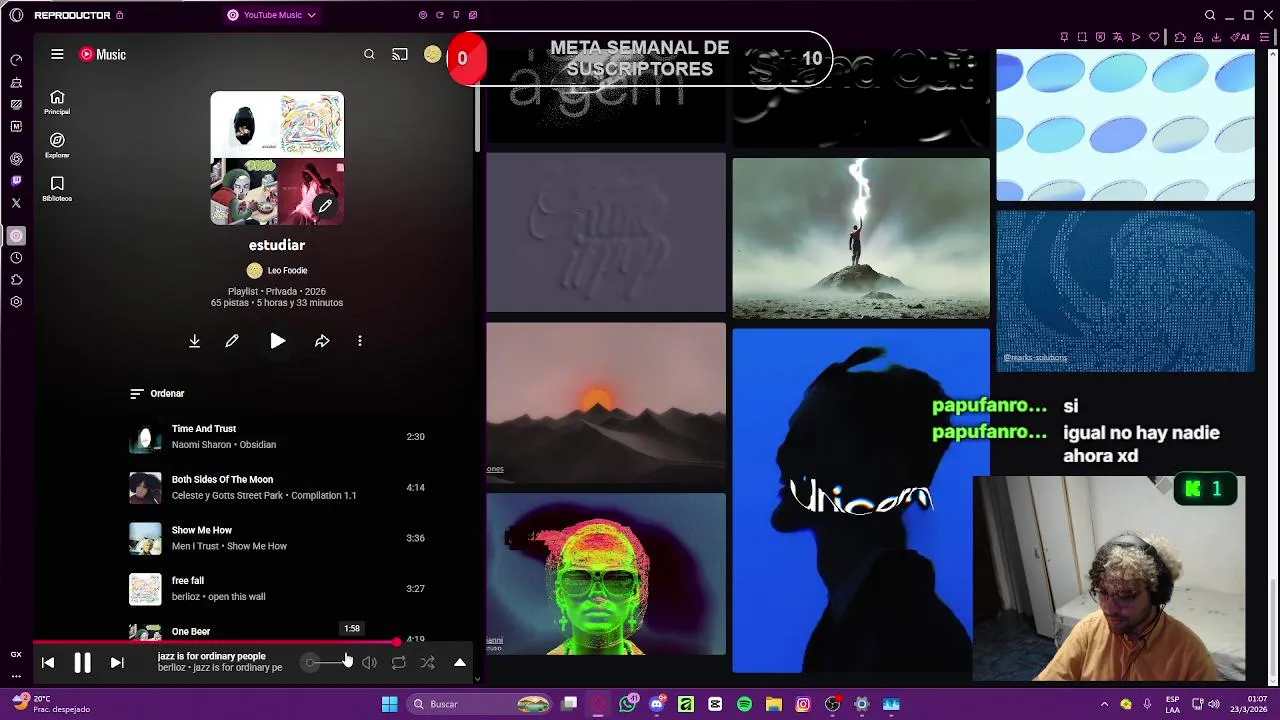This screenshot has width=1280, height=720.
Task: Edit the estudiar playlist with pencil button
Action: click(232, 341)
